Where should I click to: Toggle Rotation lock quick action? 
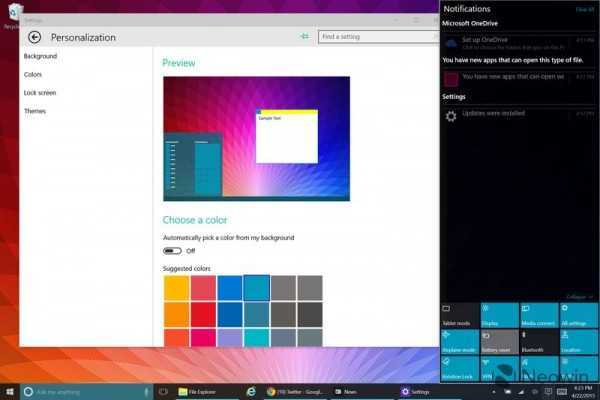[460, 368]
